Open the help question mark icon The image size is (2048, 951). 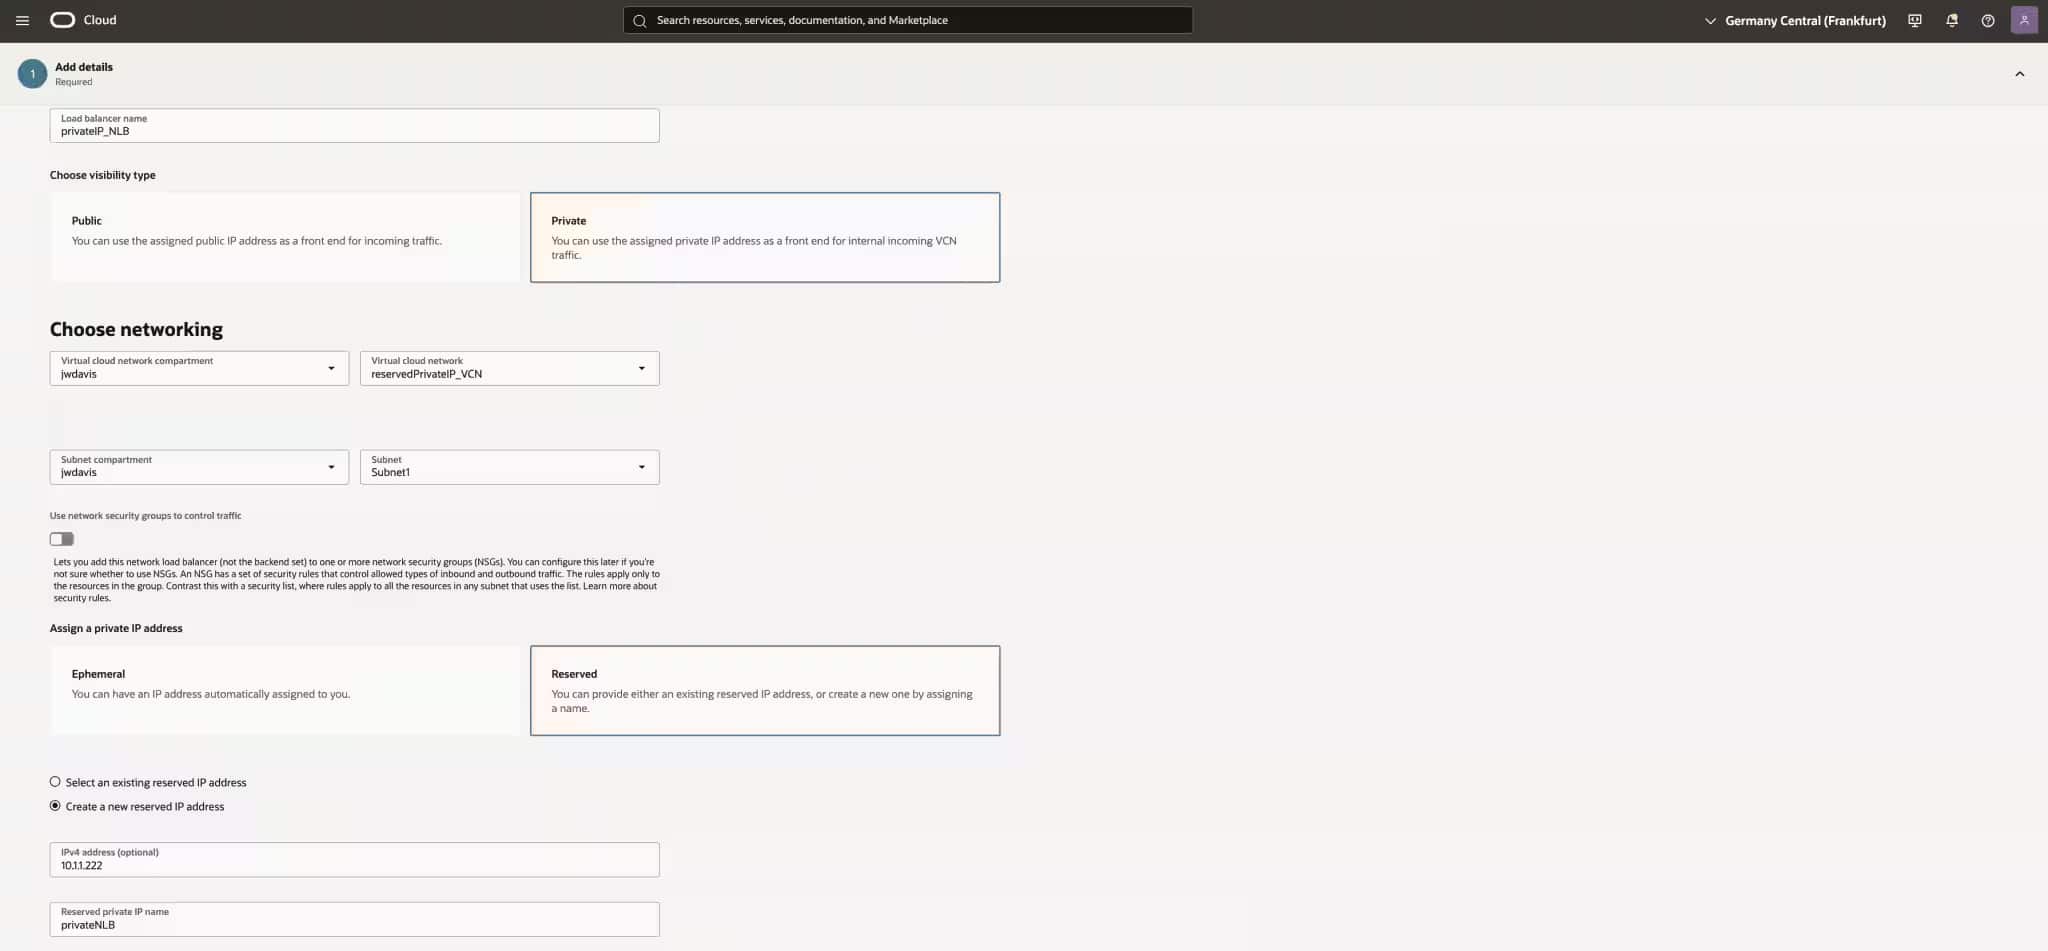click(x=1988, y=20)
